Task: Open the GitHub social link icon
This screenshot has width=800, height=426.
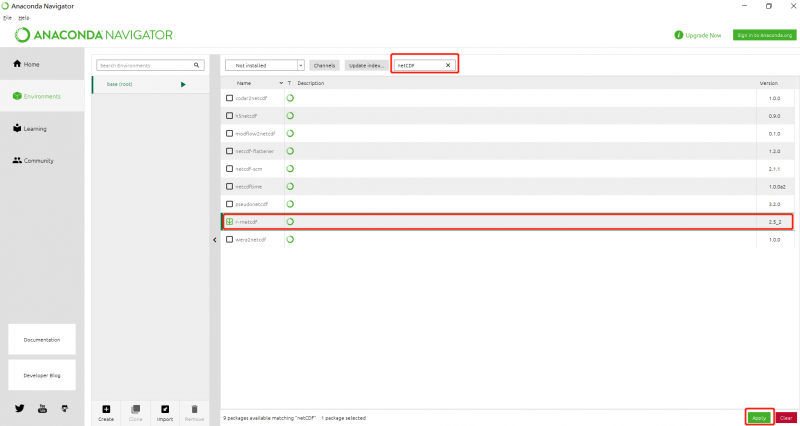Action: point(65,408)
